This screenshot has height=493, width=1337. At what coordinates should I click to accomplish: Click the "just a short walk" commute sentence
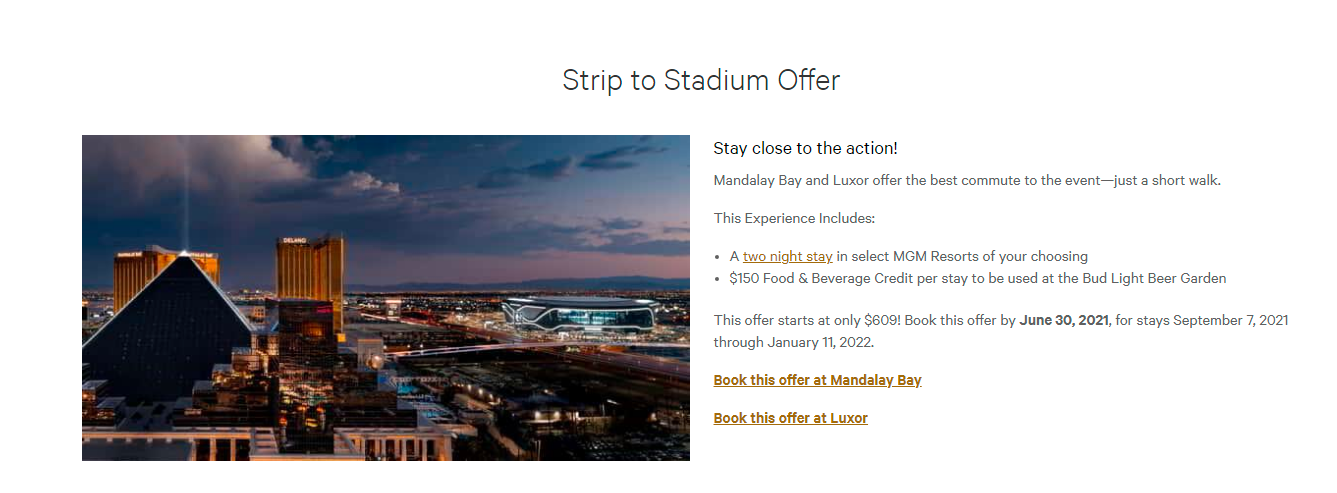click(1160, 181)
